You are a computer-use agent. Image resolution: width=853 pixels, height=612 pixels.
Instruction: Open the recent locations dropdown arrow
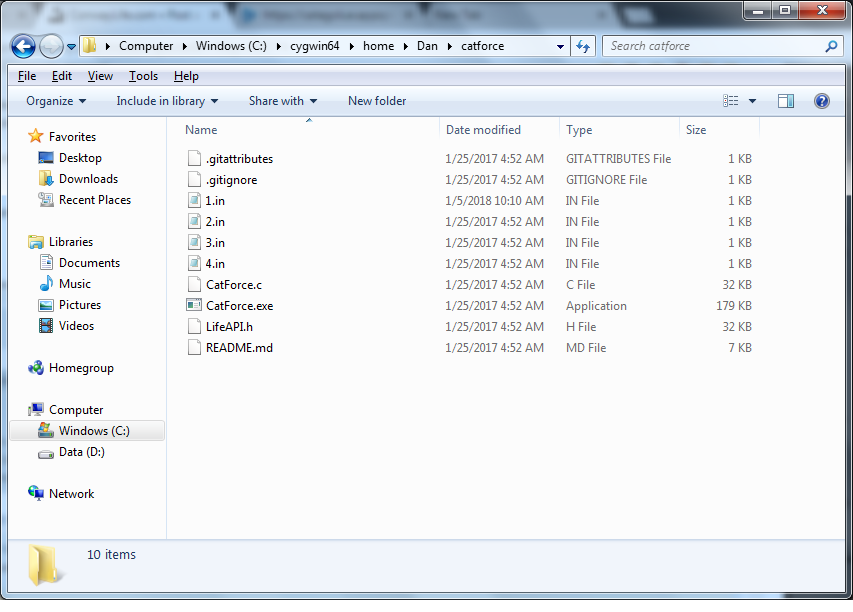tap(71, 47)
